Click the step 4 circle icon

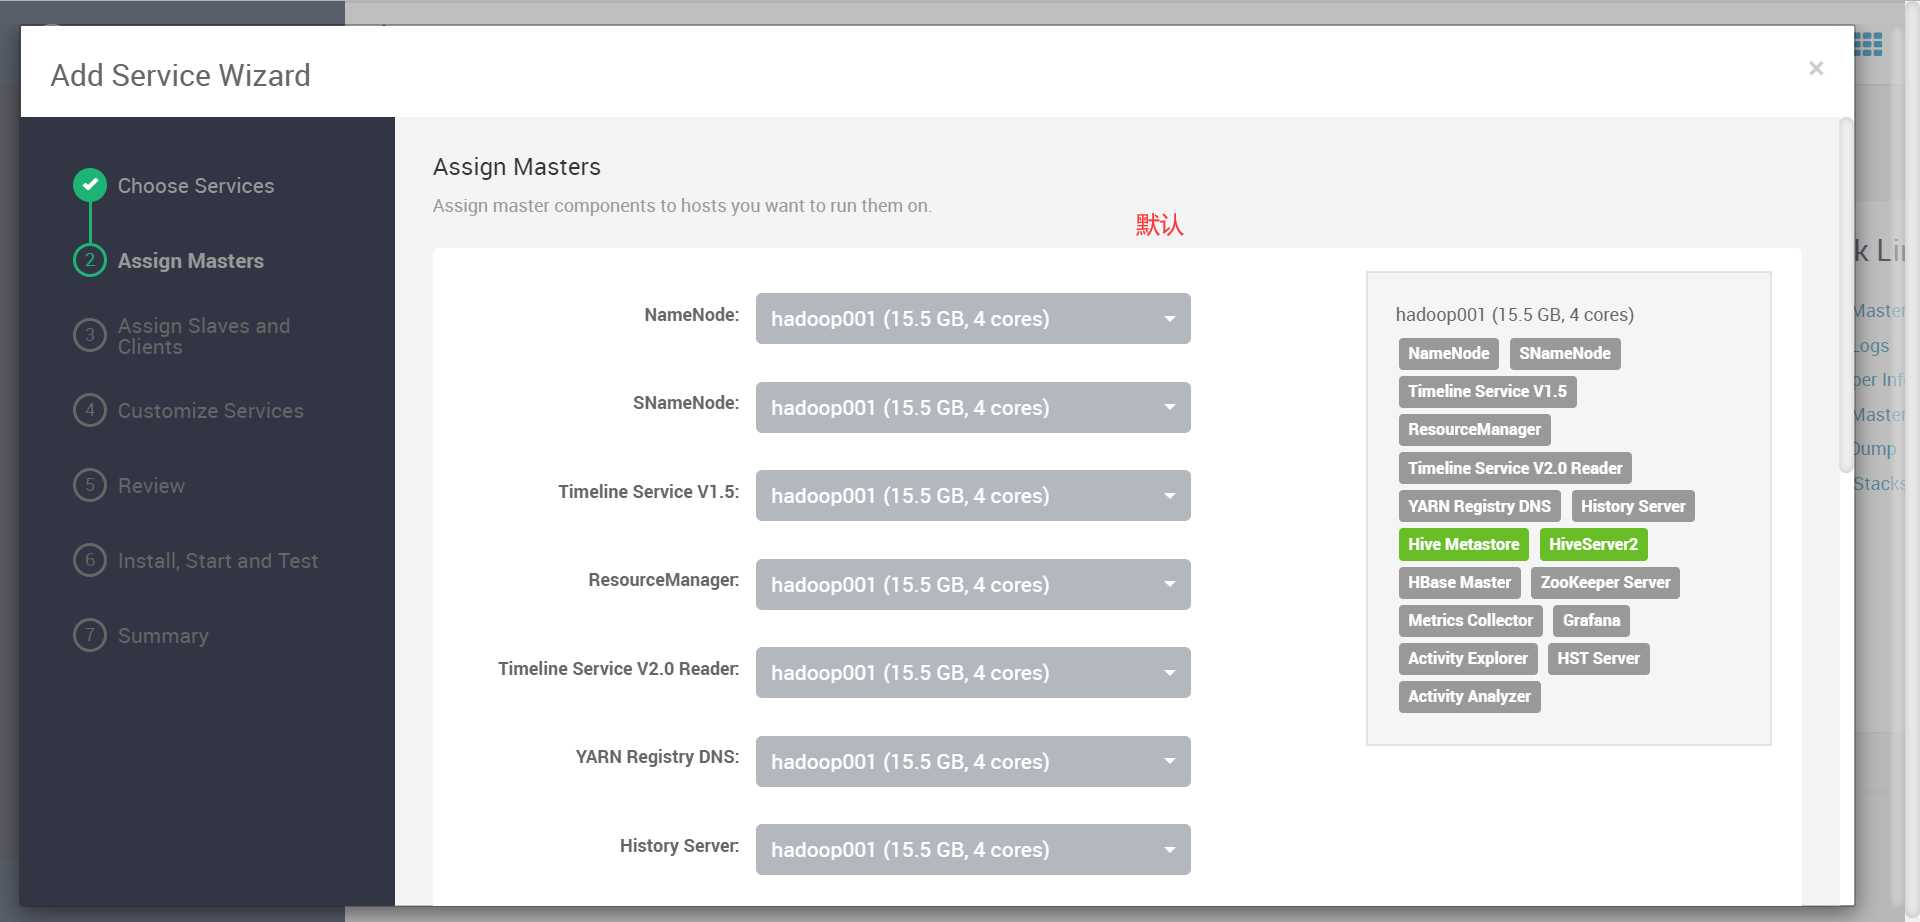[x=90, y=410]
